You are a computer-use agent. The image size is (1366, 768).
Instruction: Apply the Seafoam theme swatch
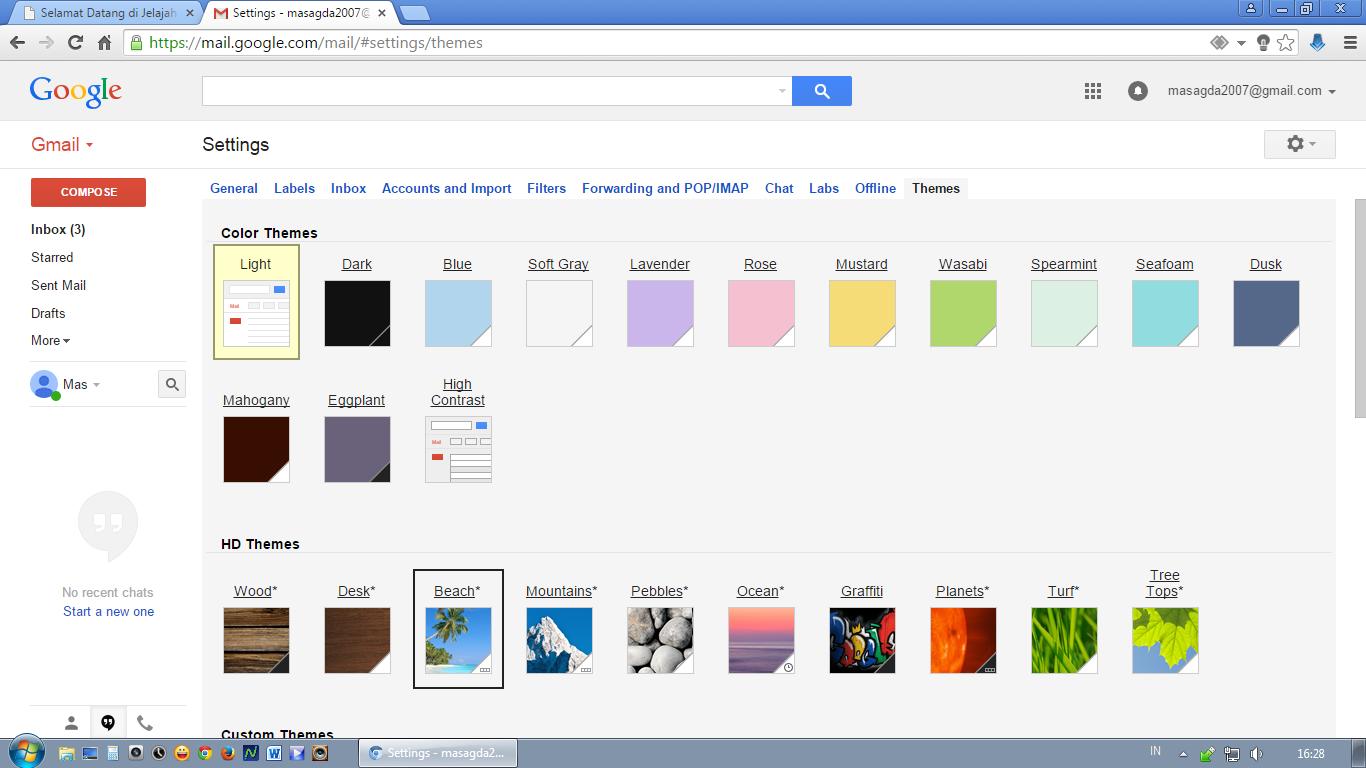point(1165,313)
